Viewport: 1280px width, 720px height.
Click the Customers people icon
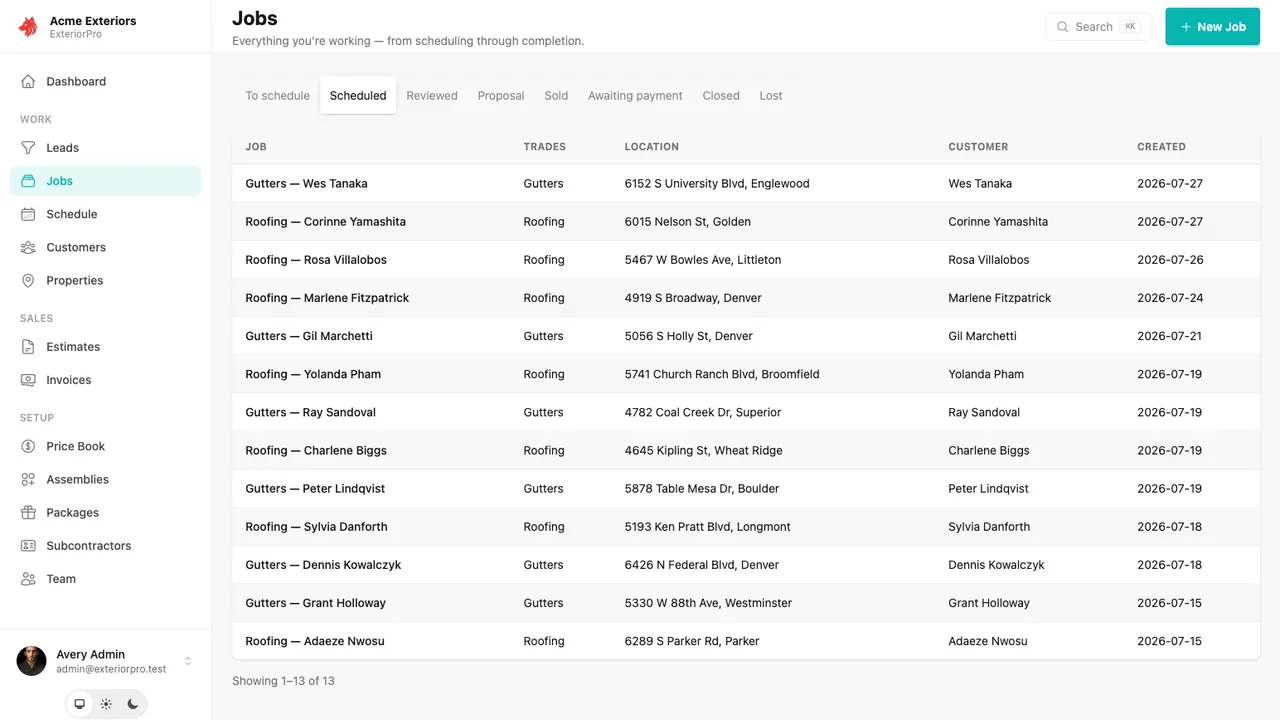(x=28, y=247)
